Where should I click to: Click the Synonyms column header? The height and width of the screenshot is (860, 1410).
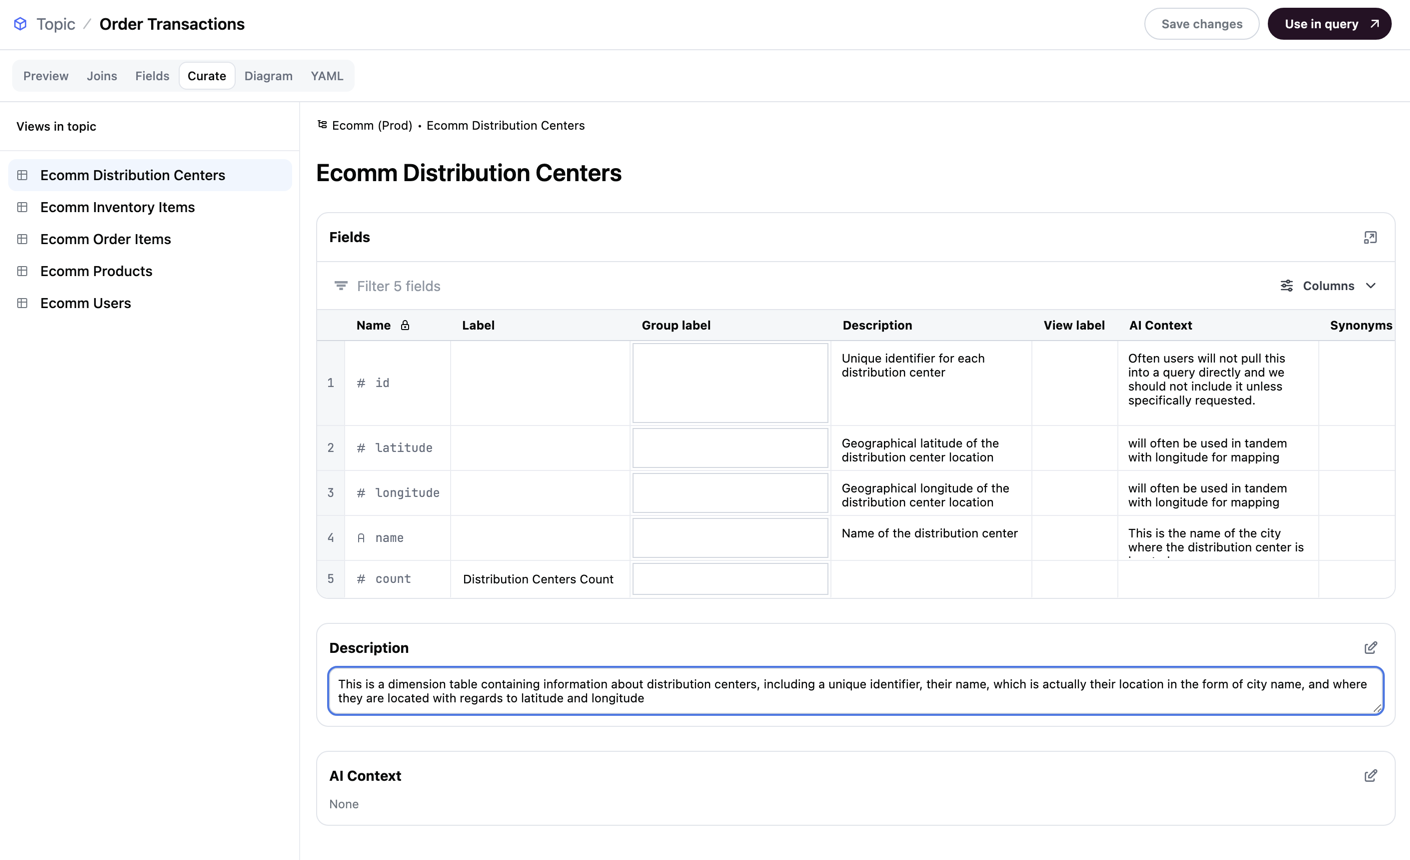pyautogui.click(x=1361, y=325)
